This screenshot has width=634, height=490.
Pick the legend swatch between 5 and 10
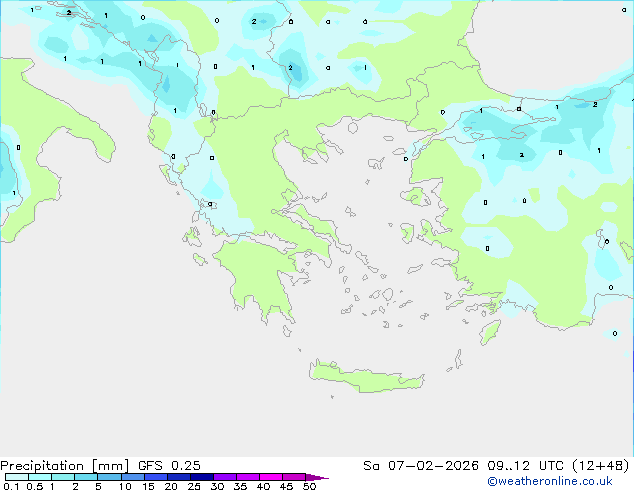pyautogui.click(x=109, y=477)
